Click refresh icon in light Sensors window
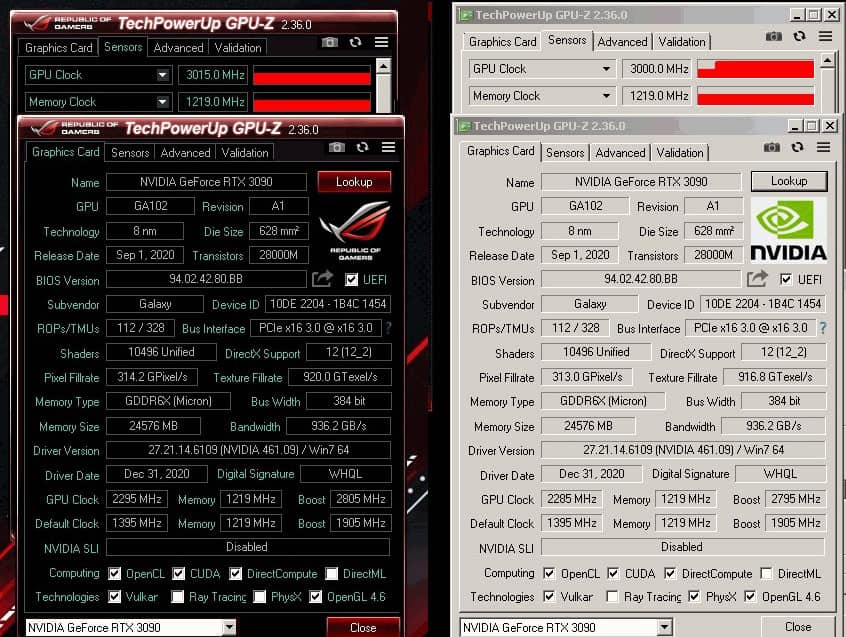Image resolution: width=846 pixels, height=637 pixels. 800,36
